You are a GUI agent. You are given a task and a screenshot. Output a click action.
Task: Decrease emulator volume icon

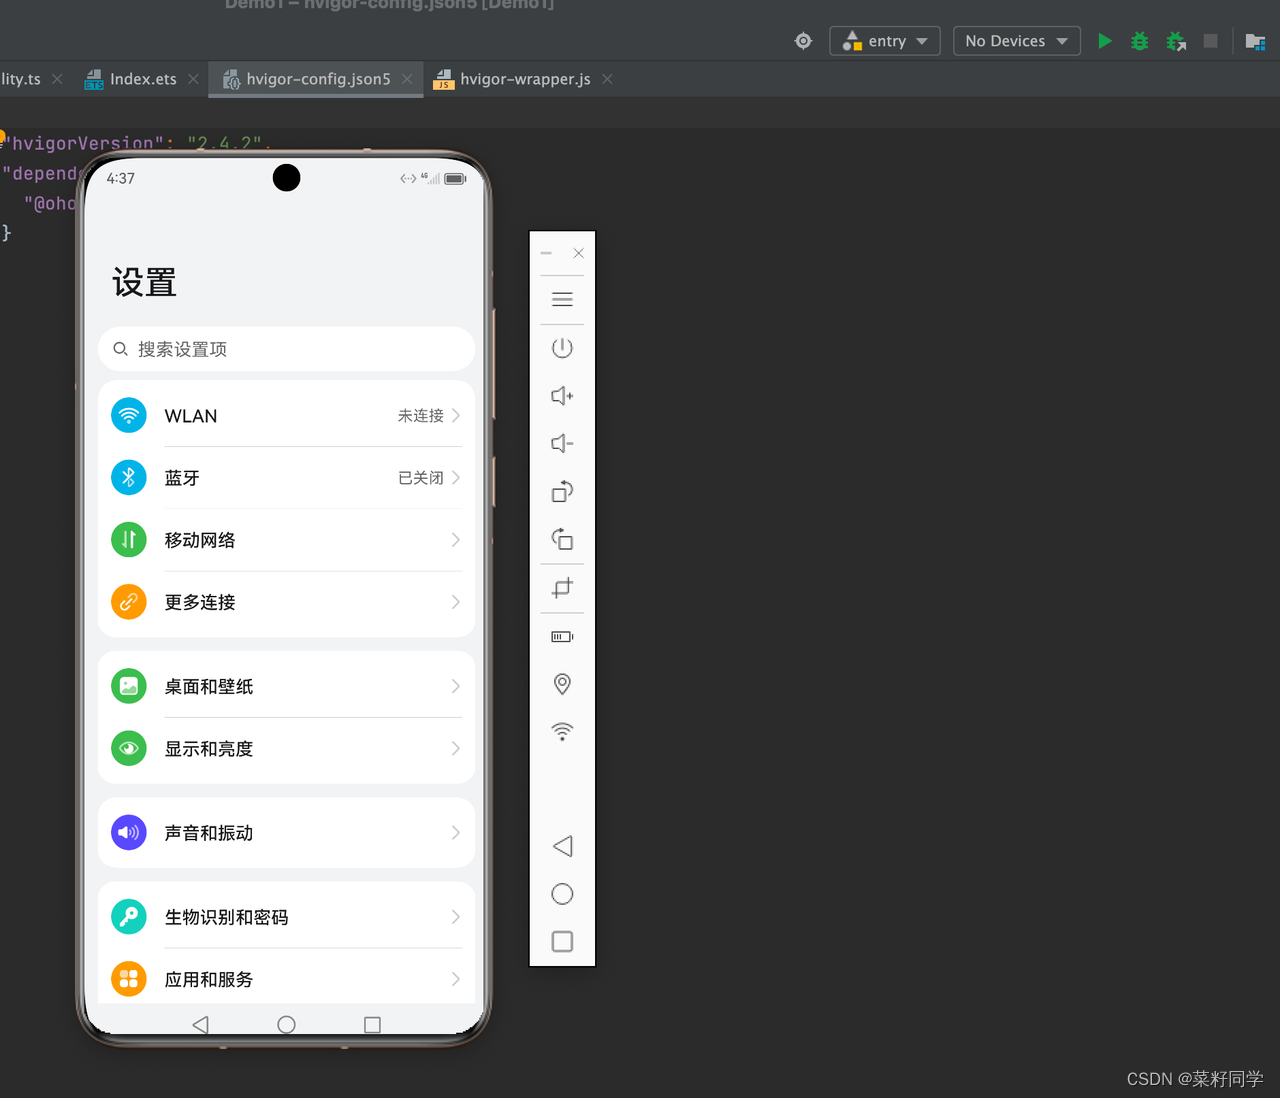pos(562,443)
